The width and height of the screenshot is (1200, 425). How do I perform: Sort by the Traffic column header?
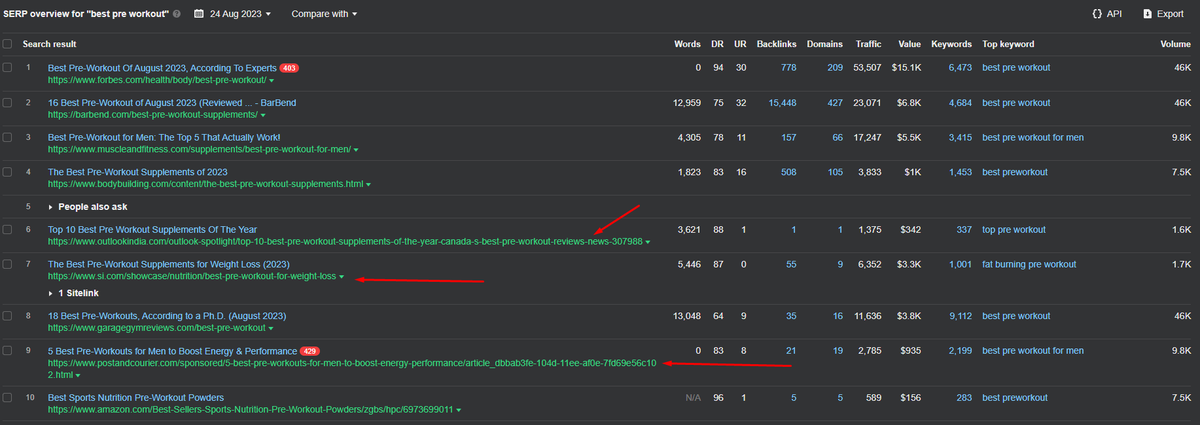(868, 44)
